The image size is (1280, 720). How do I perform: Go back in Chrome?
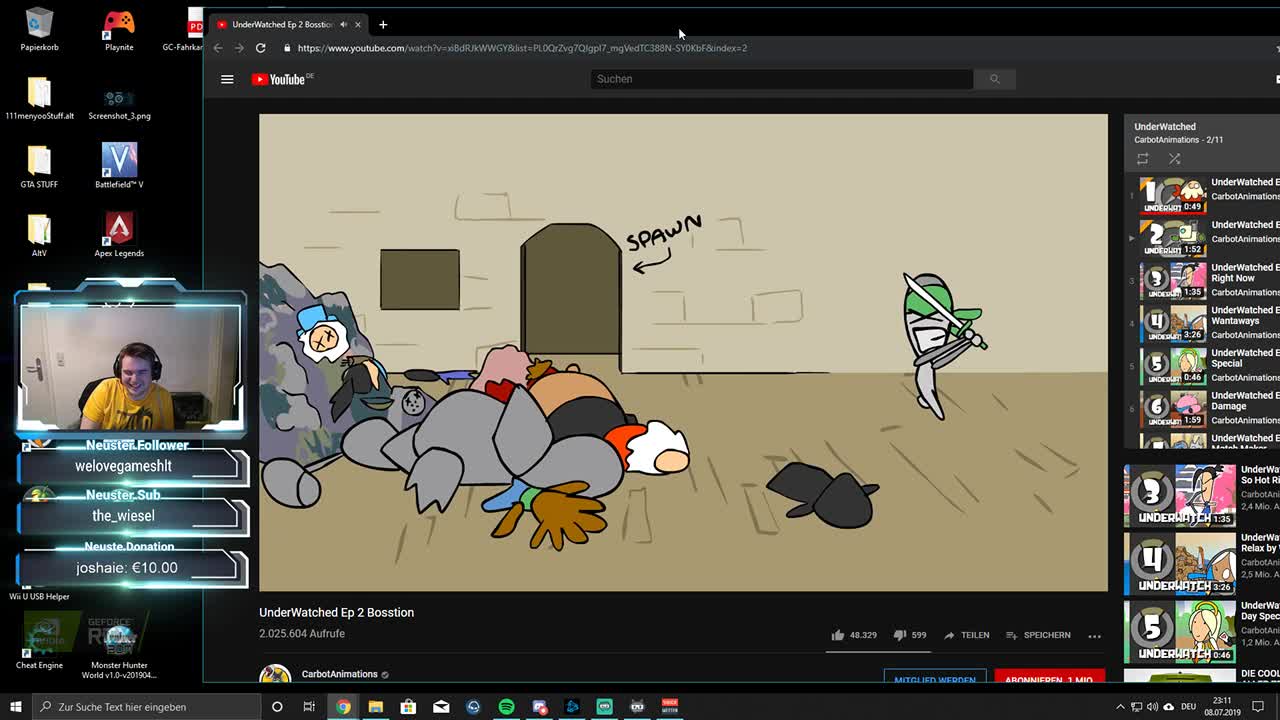[x=218, y=48]
